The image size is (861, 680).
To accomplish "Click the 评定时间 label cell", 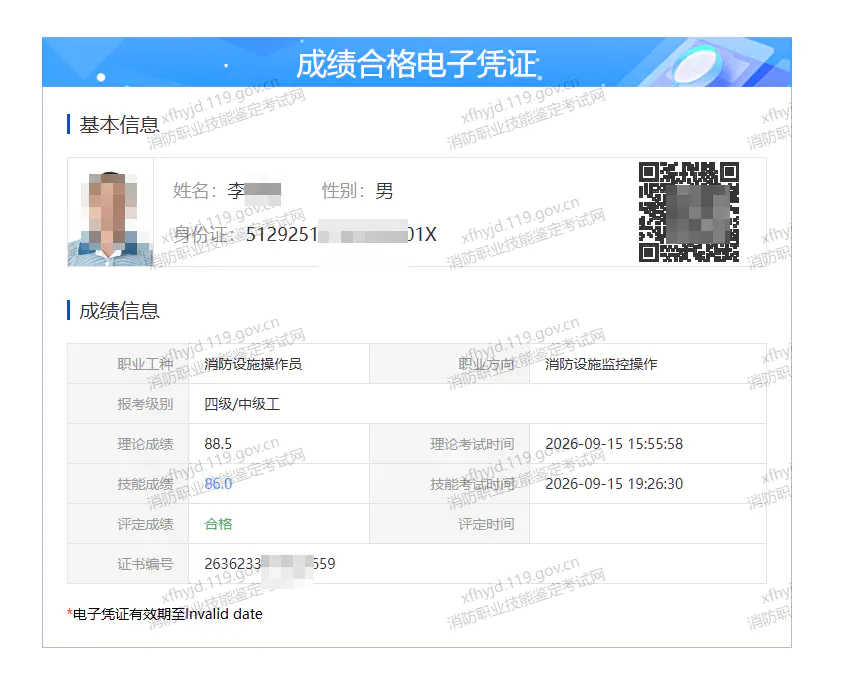I will (450, 524).
